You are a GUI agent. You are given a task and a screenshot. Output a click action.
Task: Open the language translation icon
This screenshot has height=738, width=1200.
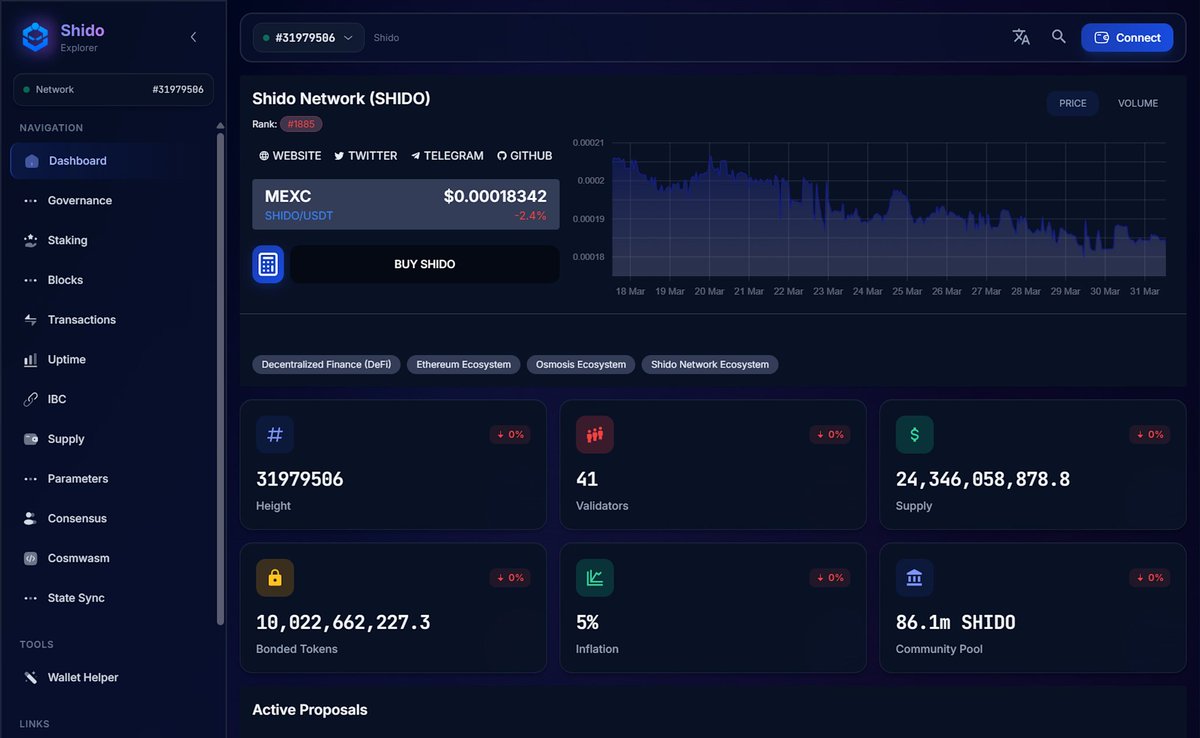click(x=1021, y=37)
